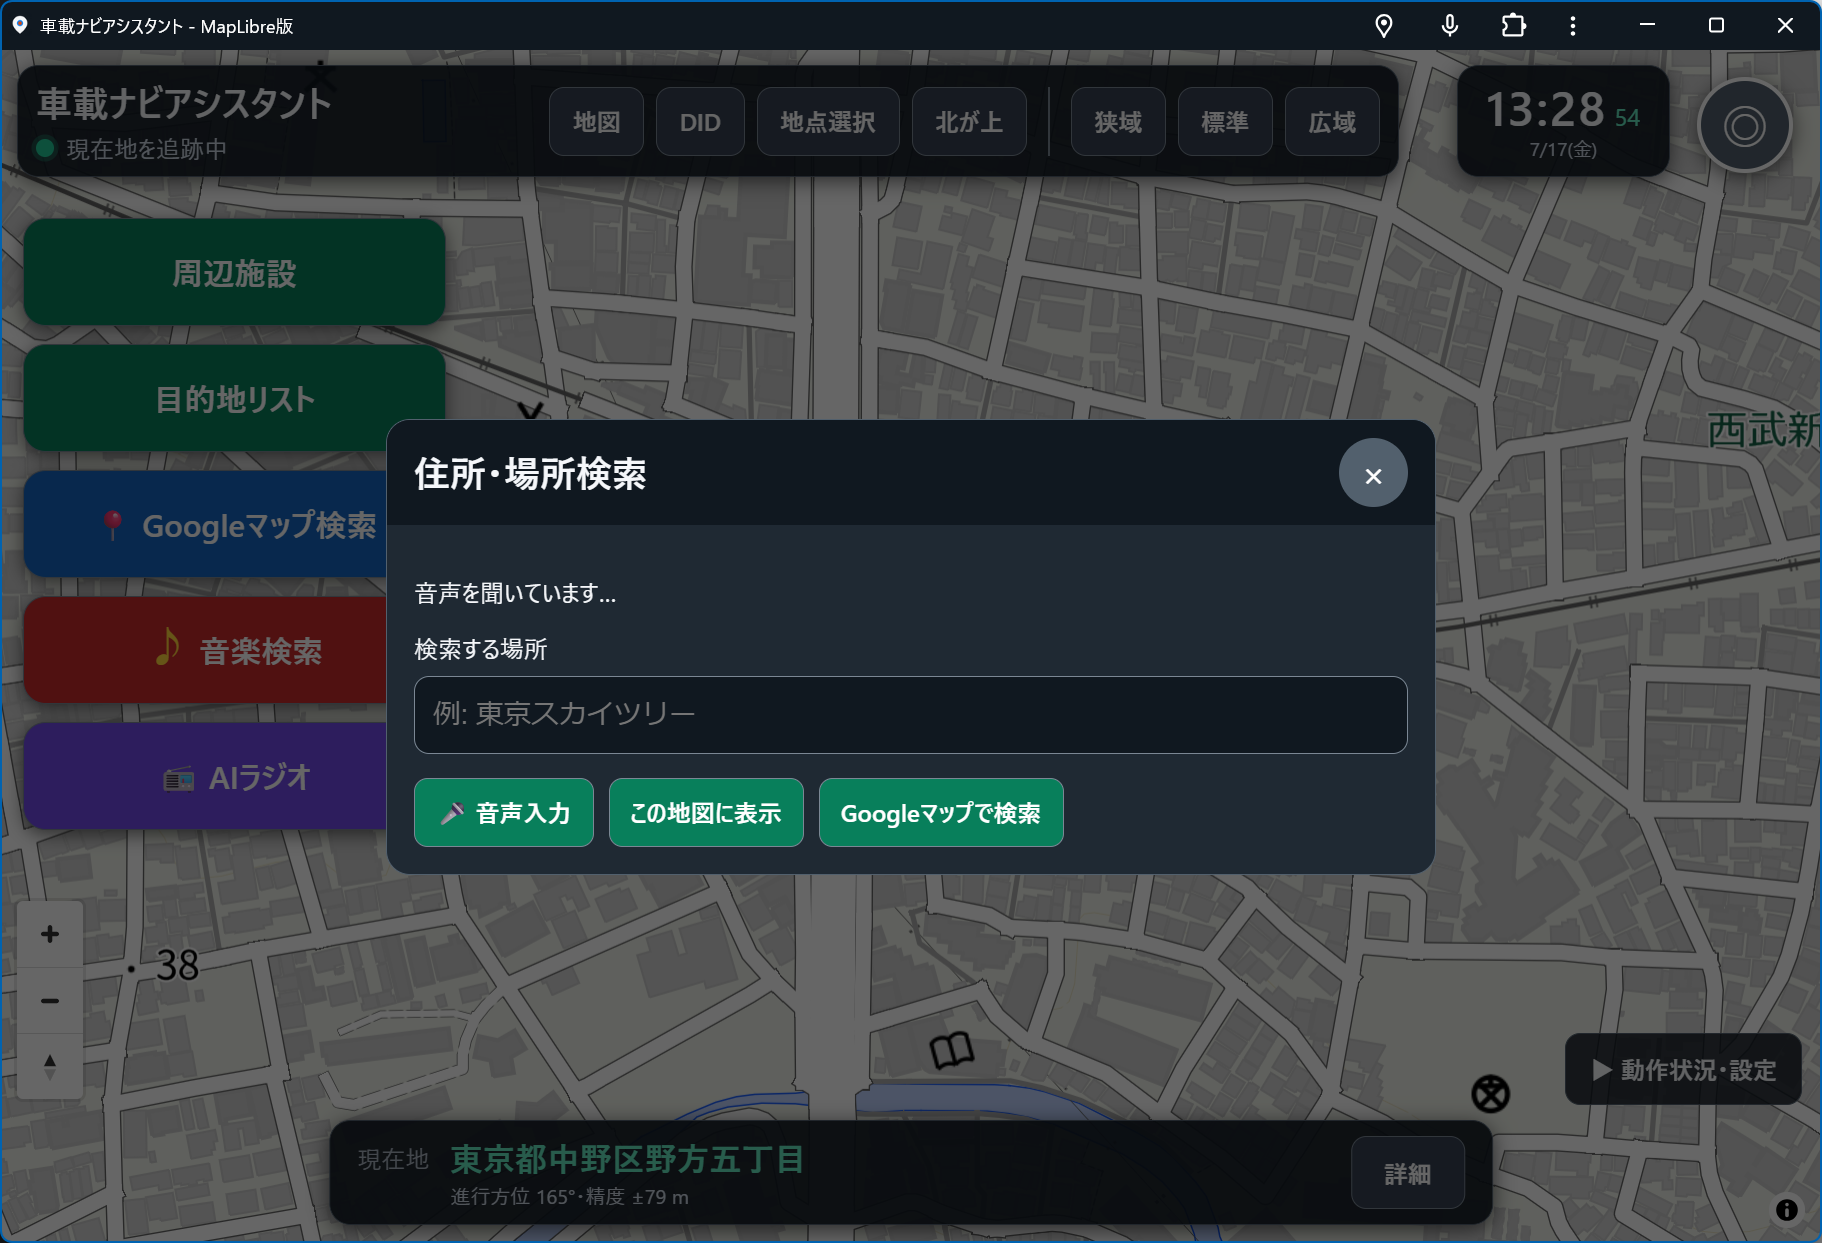This screenshot has height=1243, width=1822.
Task: Click the microphone icon in title bar
Action: point(1449,26)
